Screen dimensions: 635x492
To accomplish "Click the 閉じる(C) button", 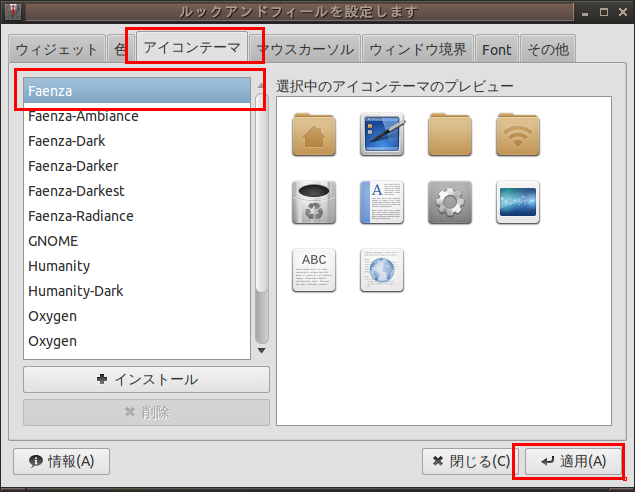I will pos(471,461).
